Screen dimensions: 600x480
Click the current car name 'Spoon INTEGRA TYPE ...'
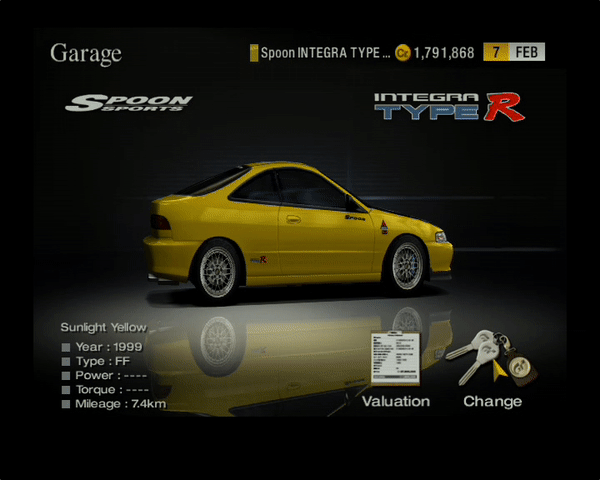[x=325, y=53]
